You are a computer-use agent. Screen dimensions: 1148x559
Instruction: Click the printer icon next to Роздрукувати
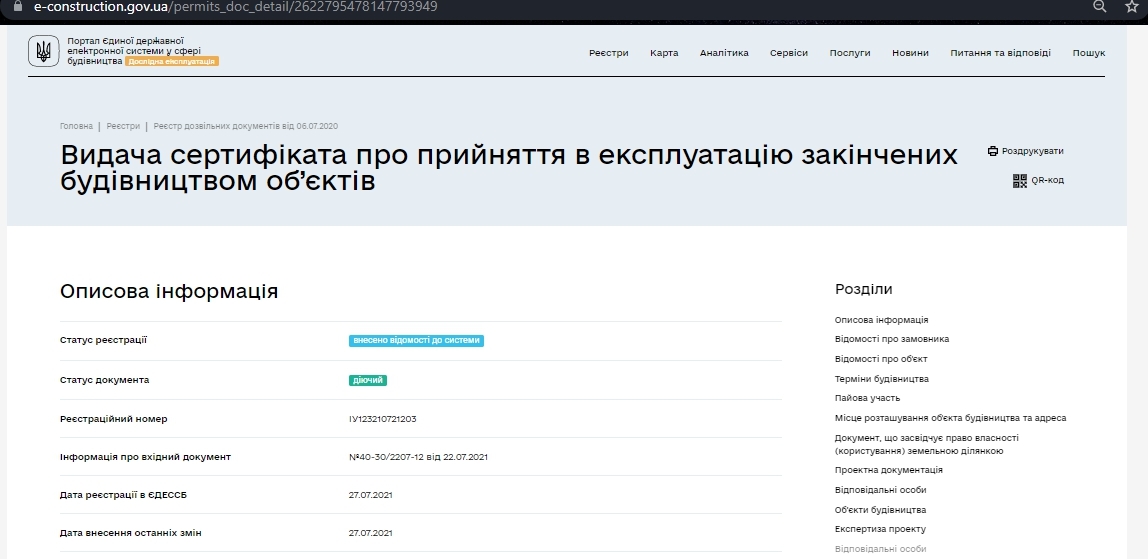[993, 151]
